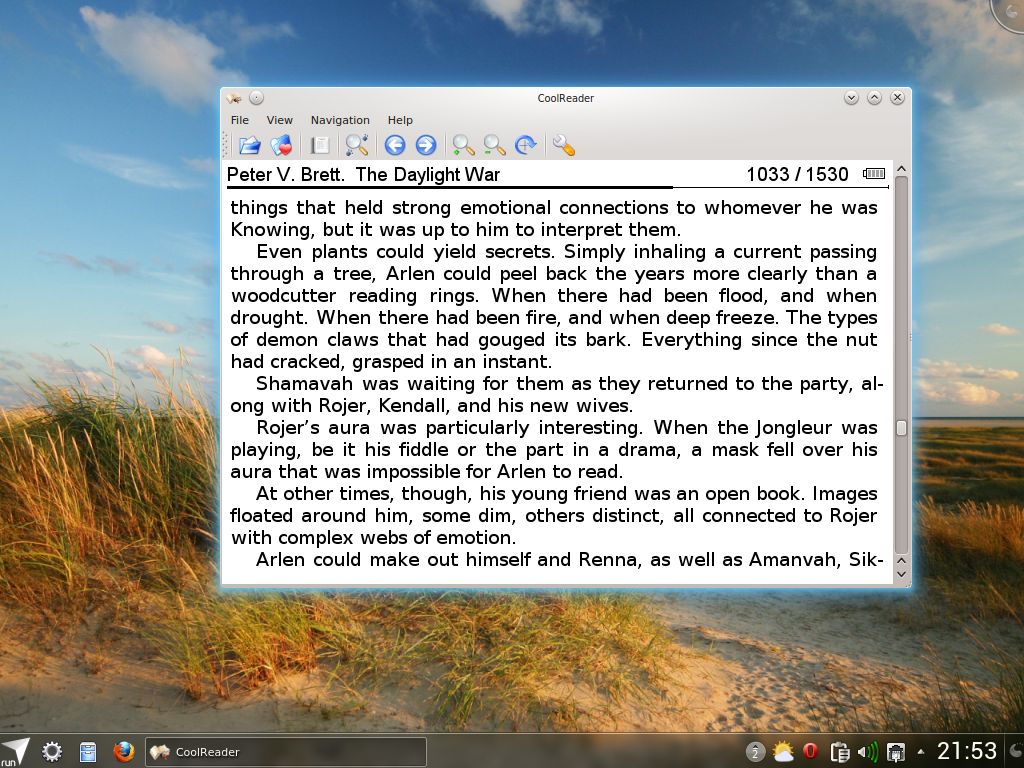Viewport: 1024px width, 768px height.
Task: Expand hidden system tray icons arrow
Action: [x=921, y=752]
